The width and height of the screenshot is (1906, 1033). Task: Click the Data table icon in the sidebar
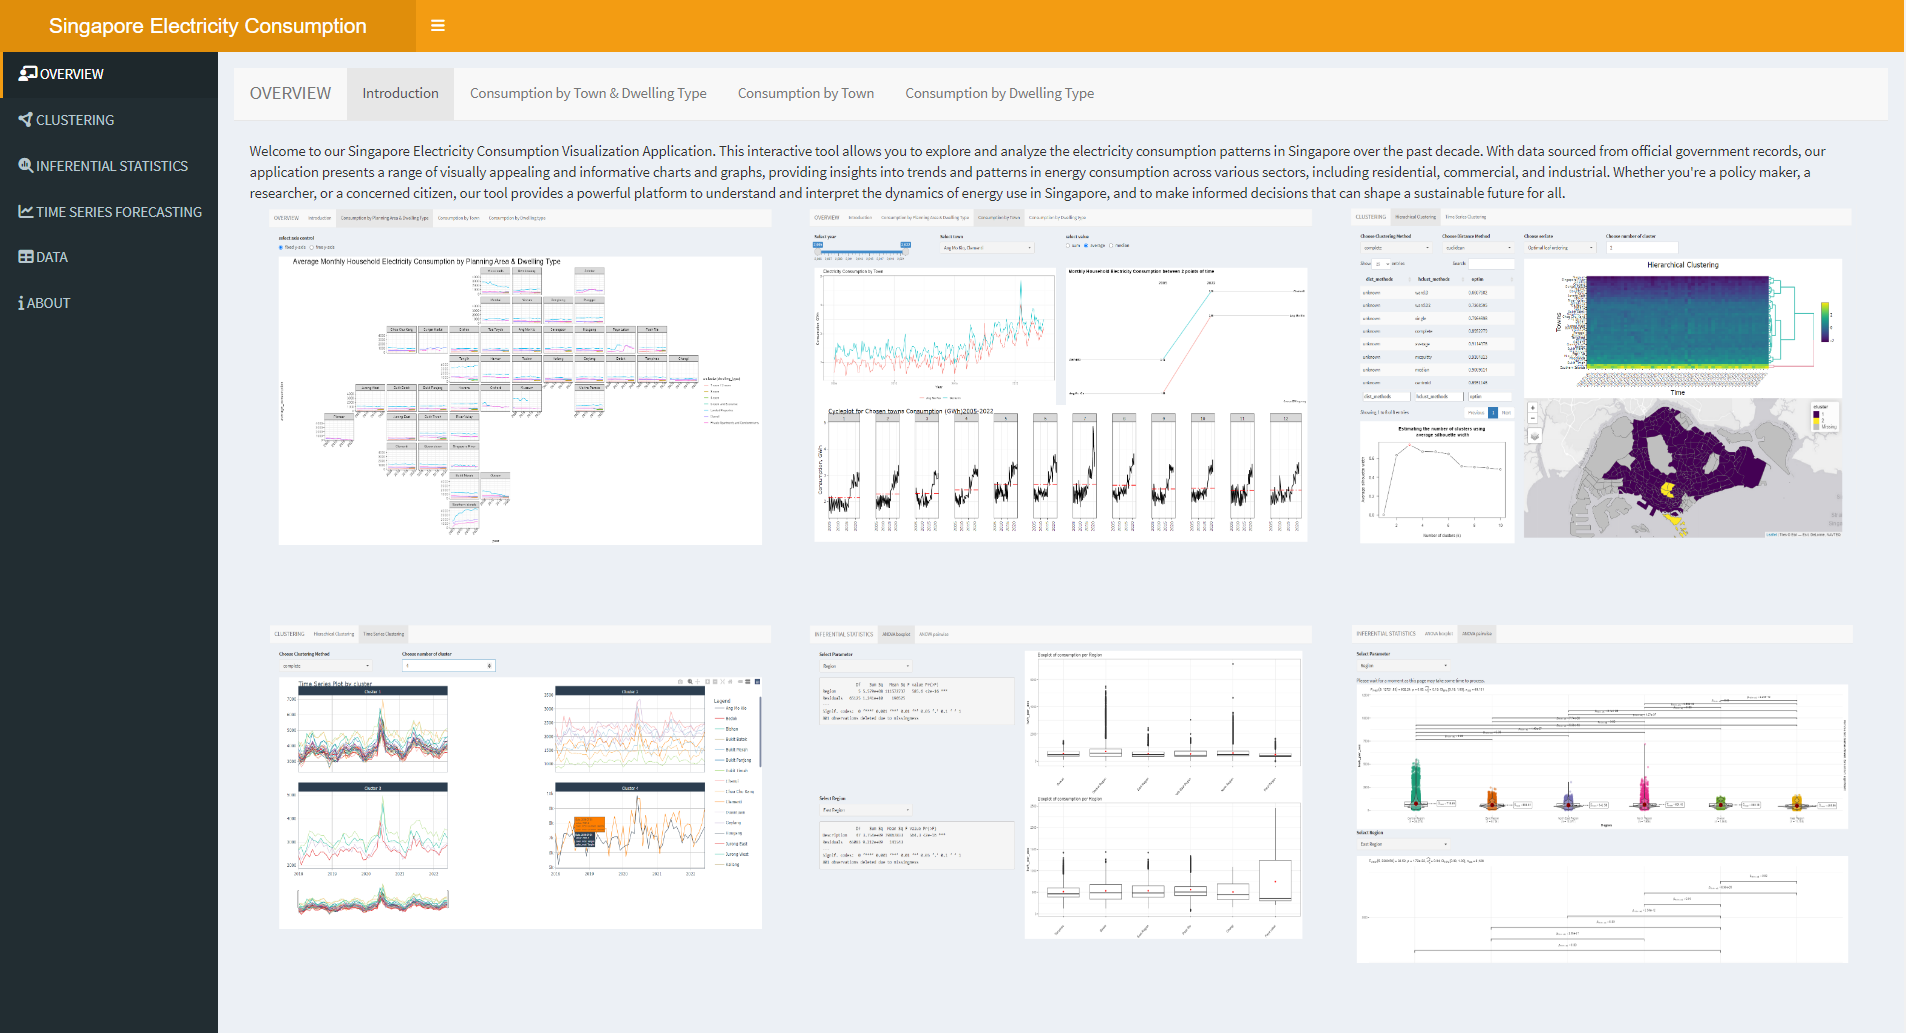point(26,257)
